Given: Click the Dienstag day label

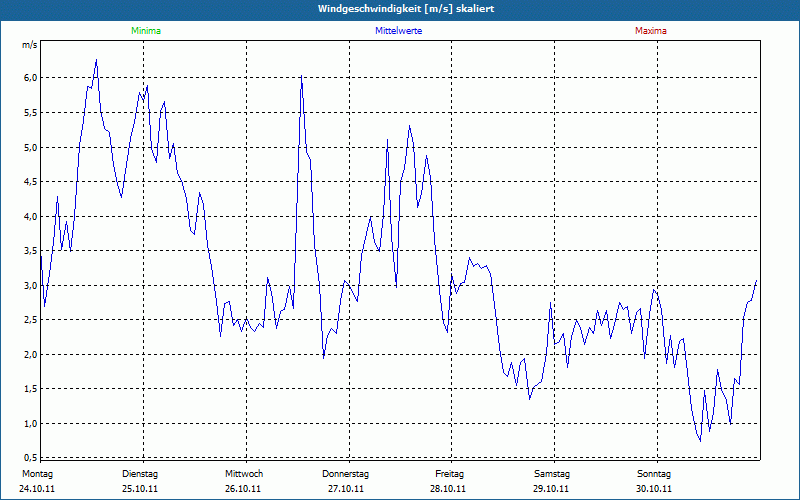Looking at the screenshot, I should click(140, 474).
